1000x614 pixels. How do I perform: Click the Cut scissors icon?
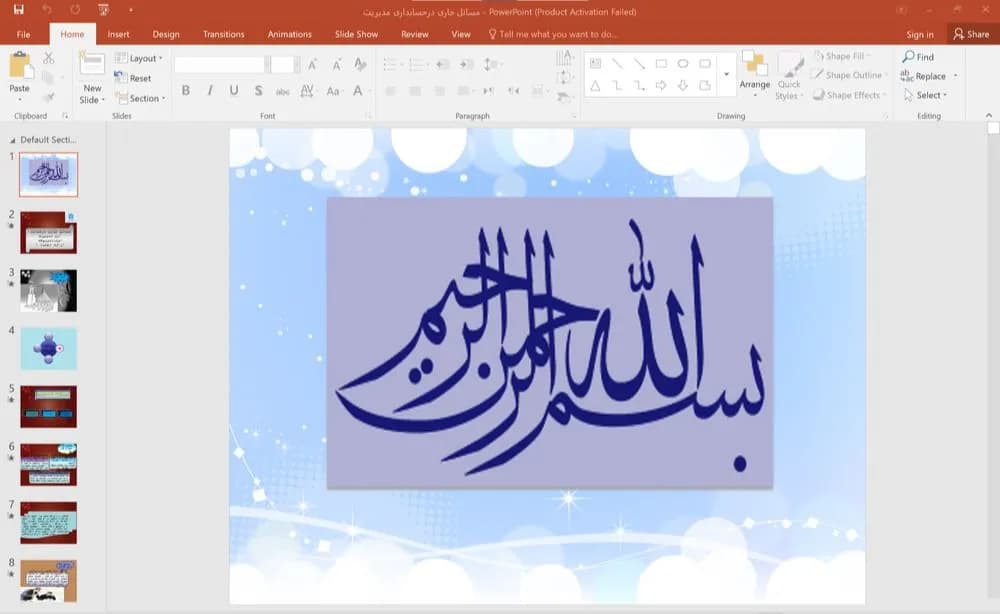click(x=48, y=58)
